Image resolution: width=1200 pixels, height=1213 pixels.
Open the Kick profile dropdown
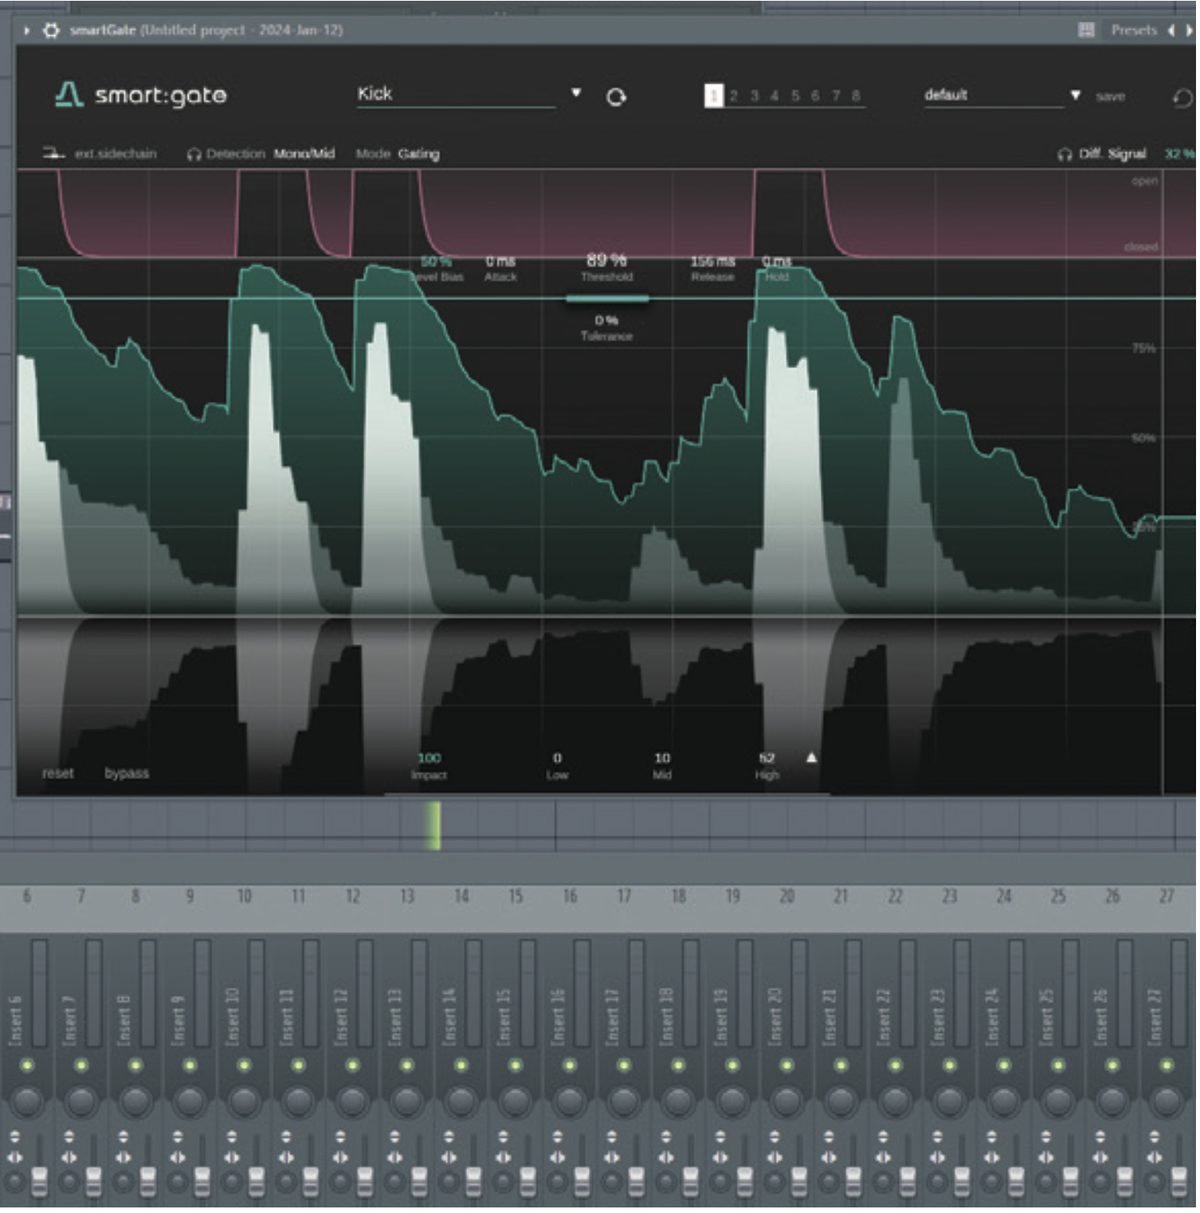point(575,93)
